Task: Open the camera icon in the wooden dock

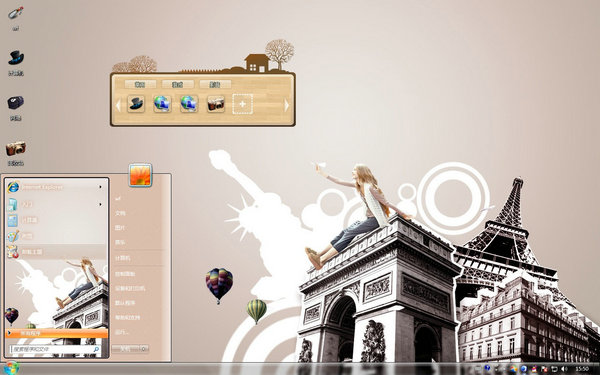Action: (216, 104)
